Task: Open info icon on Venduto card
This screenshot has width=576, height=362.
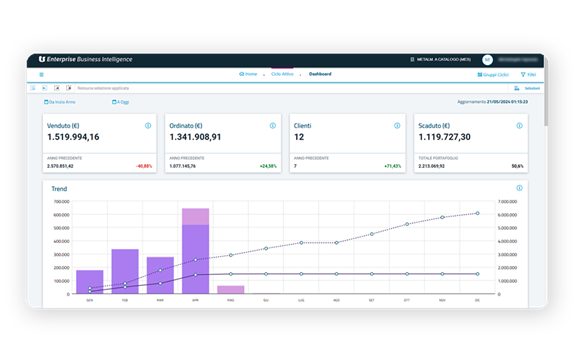Action: coord(148,126)
